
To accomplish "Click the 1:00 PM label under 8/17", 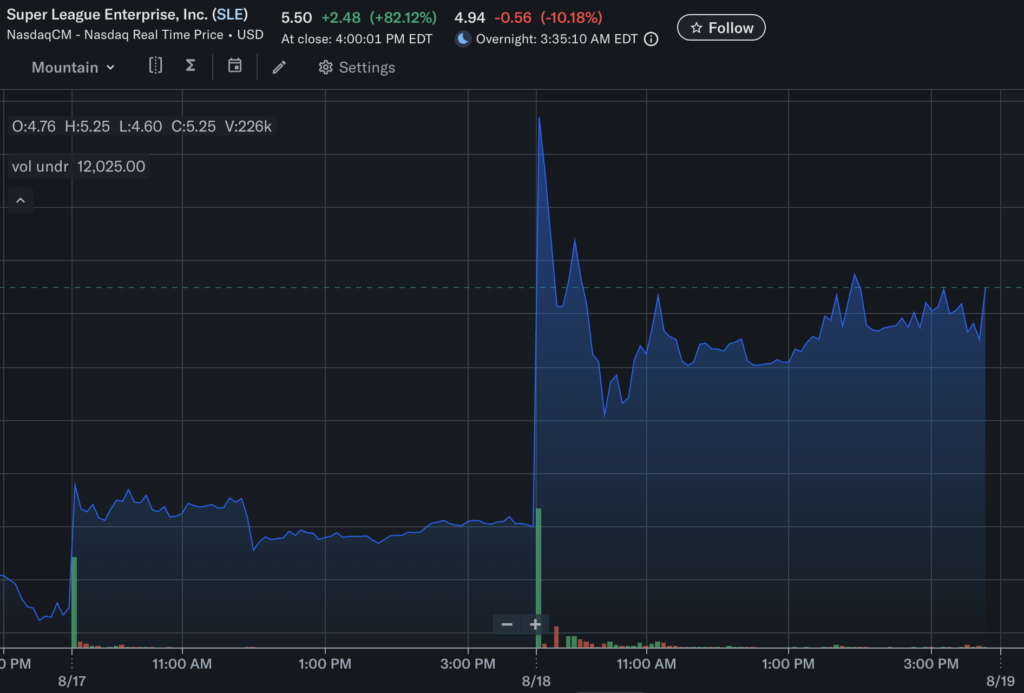I will (325, 664).
